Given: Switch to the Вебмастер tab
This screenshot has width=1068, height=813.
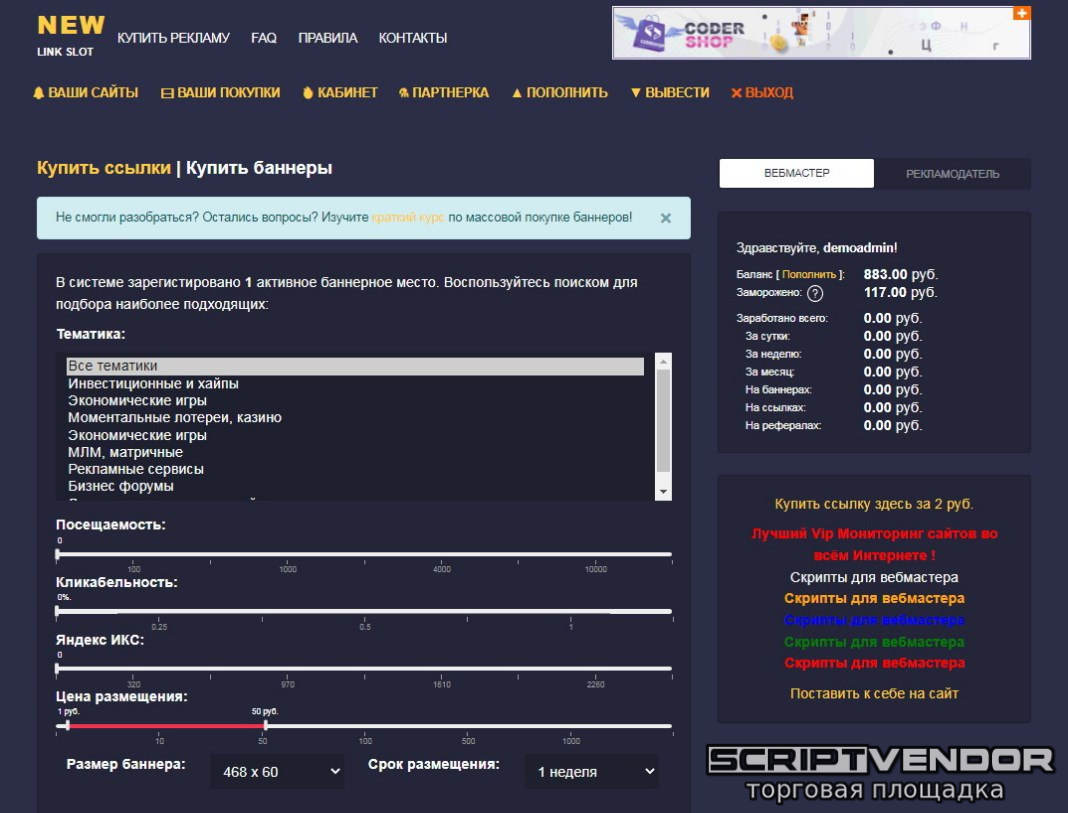Looking at the screenshot, I should coord(796,173).
